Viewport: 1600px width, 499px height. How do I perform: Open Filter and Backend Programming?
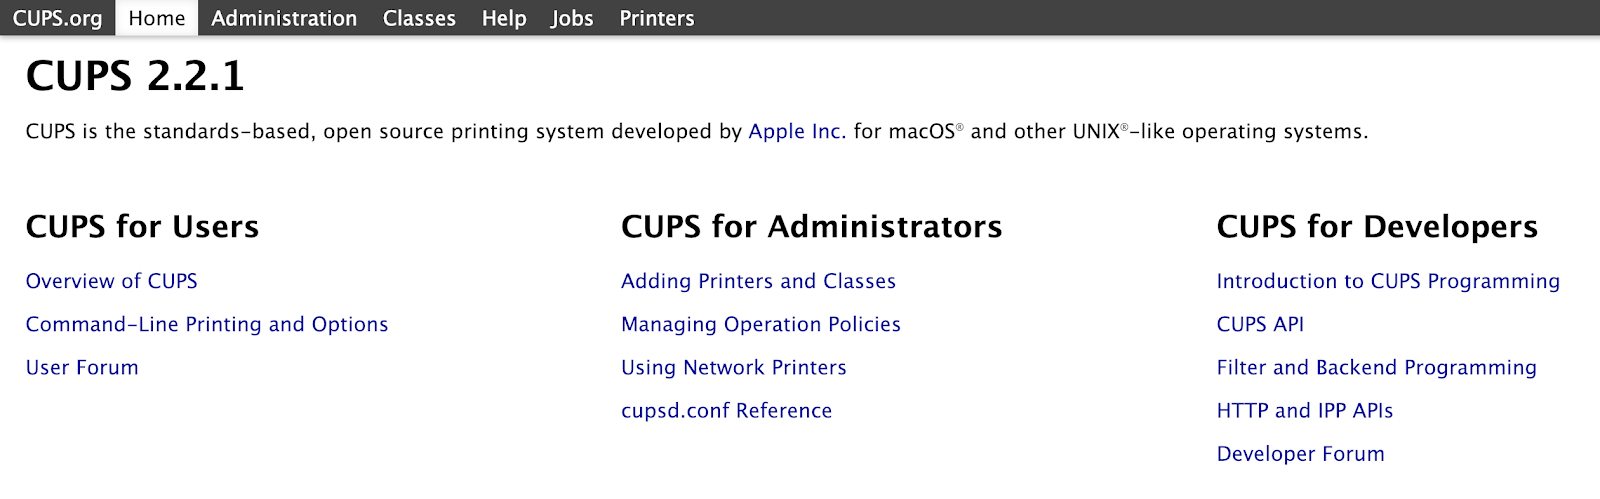coord(1377,367)
